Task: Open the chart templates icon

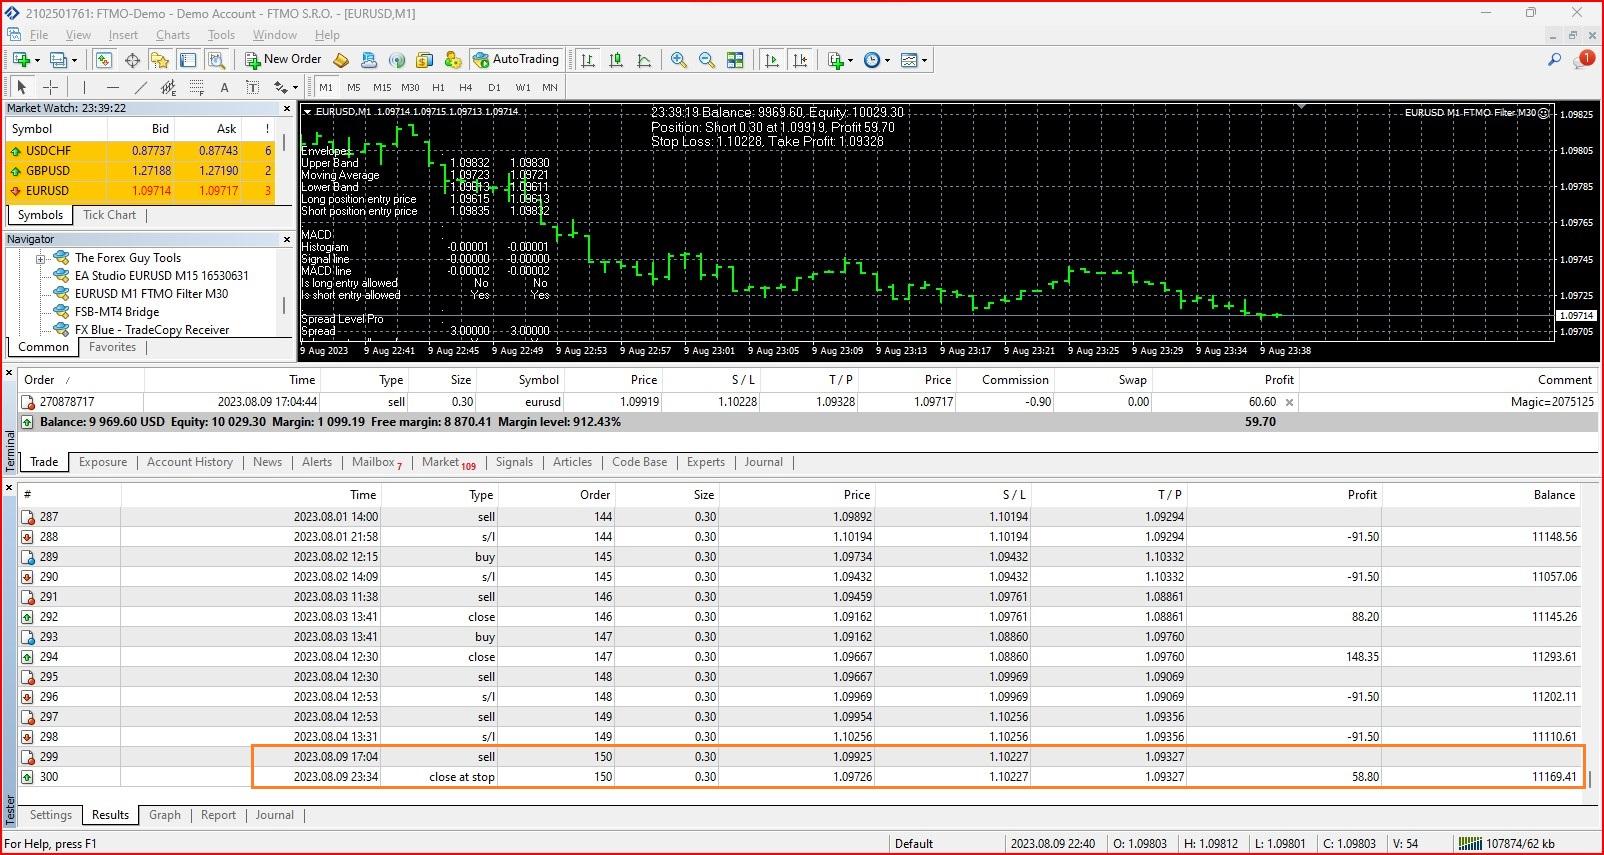Action: point(909,60)
